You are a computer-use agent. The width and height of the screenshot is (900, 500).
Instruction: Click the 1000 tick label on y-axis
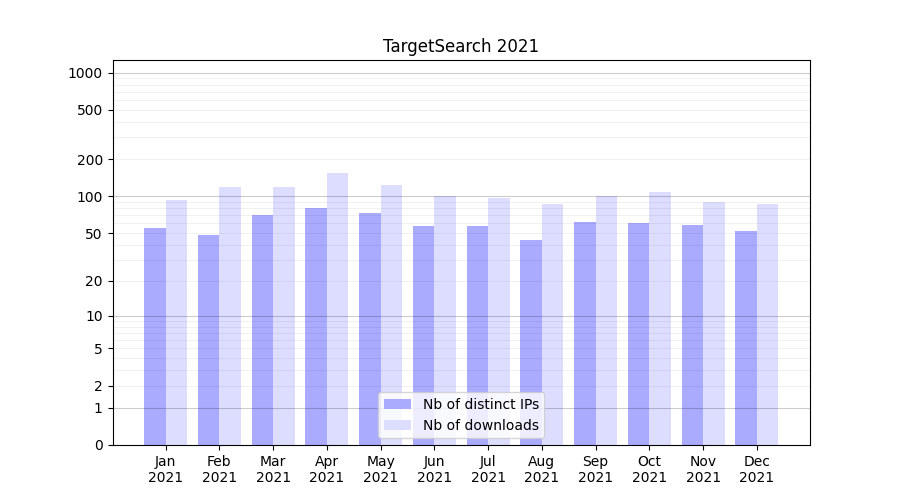pyautogui.click(x=85, y=73)
